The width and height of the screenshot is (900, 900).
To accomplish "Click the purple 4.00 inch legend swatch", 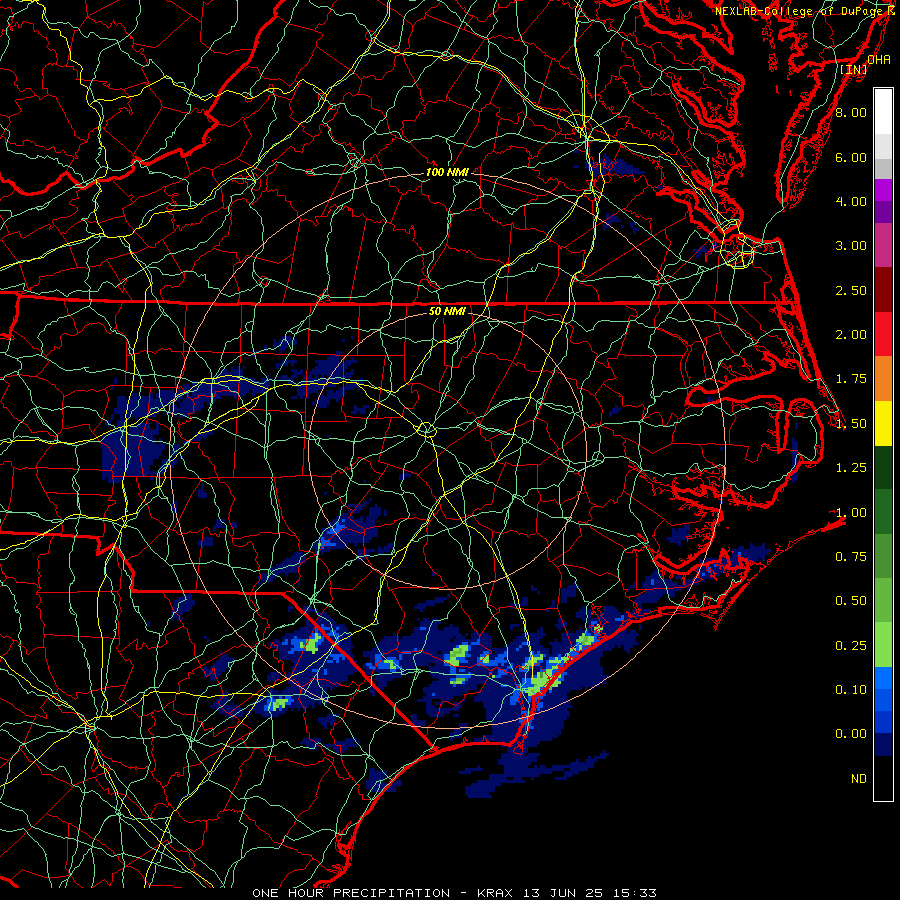I will [x=883, y=201].
